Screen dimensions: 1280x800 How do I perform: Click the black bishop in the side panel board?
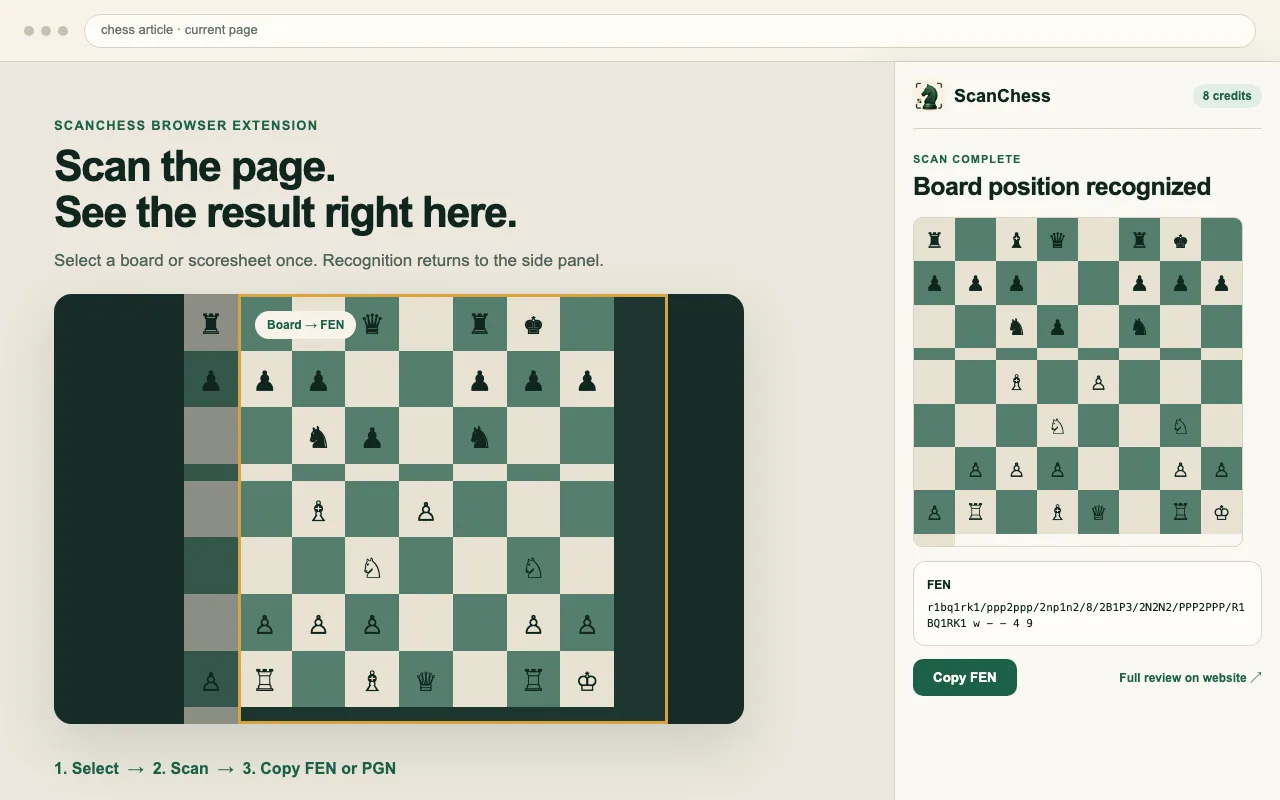1016,240
